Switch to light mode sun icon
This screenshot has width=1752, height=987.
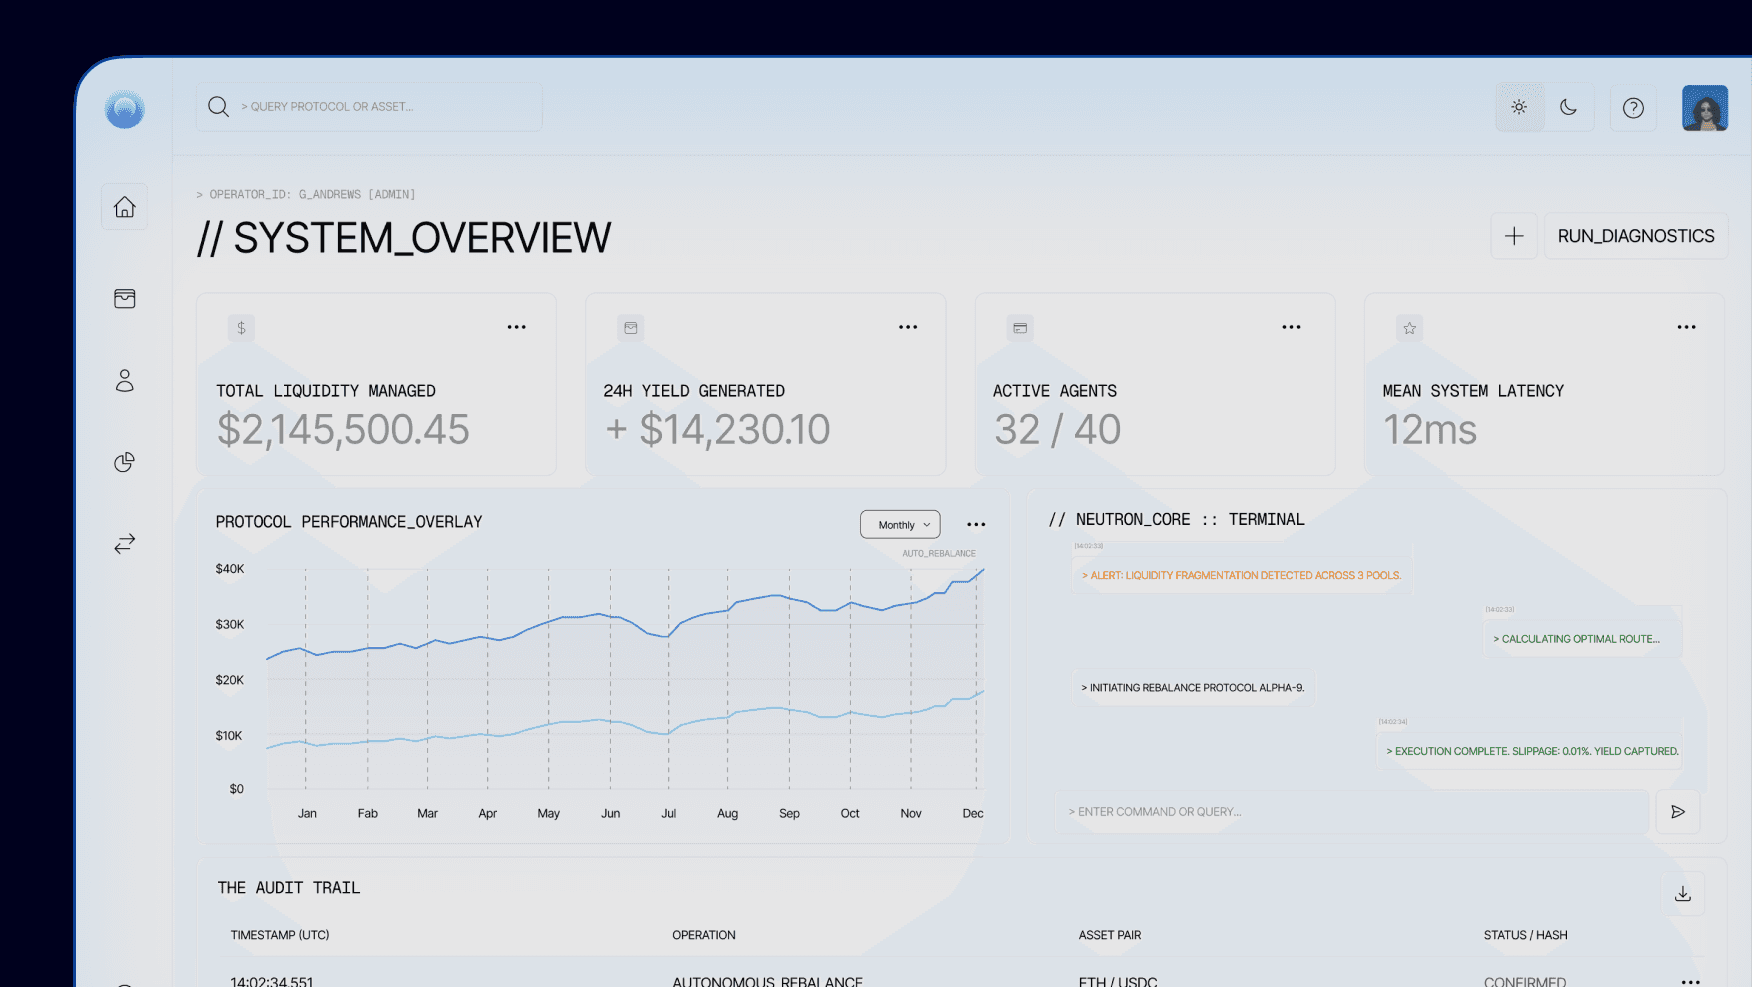click(1519, 107)
